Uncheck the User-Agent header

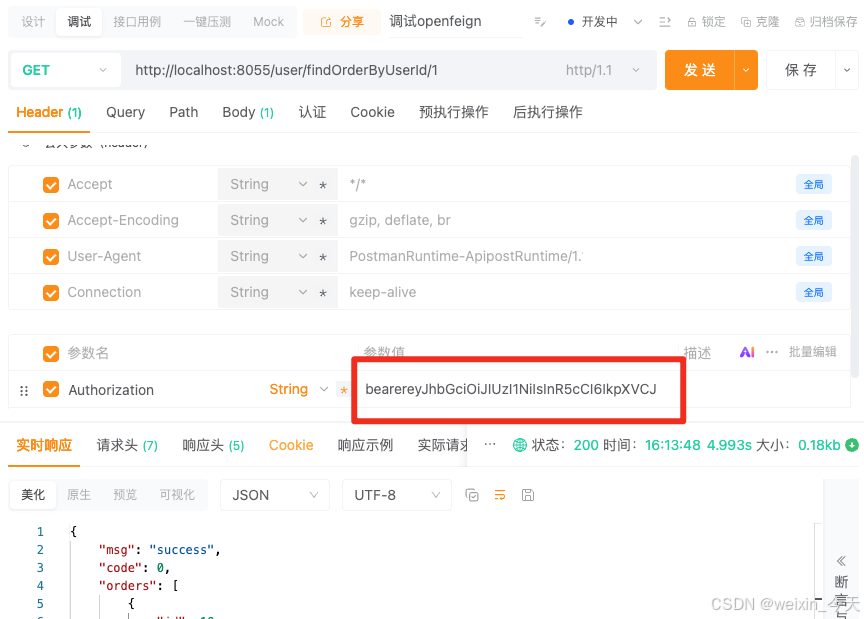tap(53, 256)
